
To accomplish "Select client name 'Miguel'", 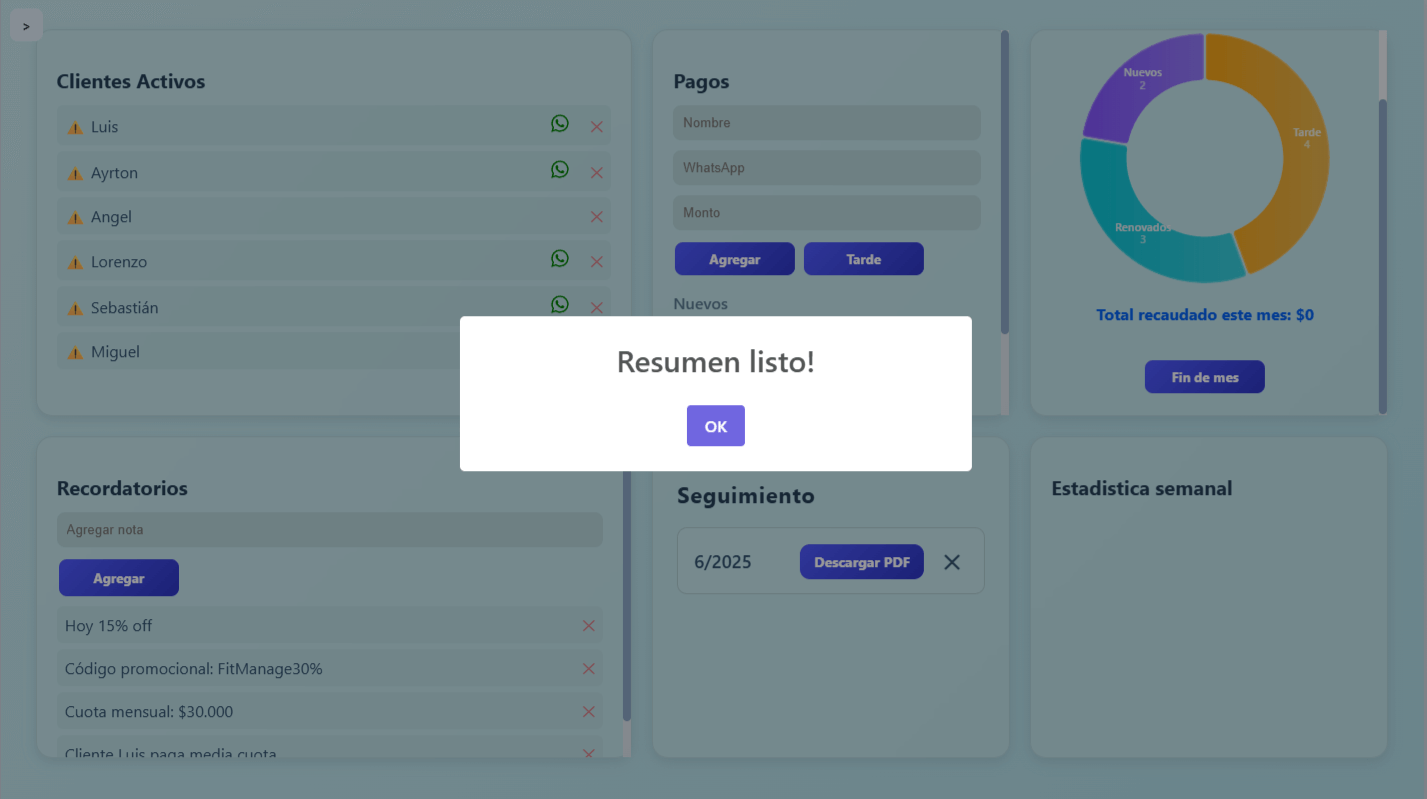I will (x=115, y=352).
